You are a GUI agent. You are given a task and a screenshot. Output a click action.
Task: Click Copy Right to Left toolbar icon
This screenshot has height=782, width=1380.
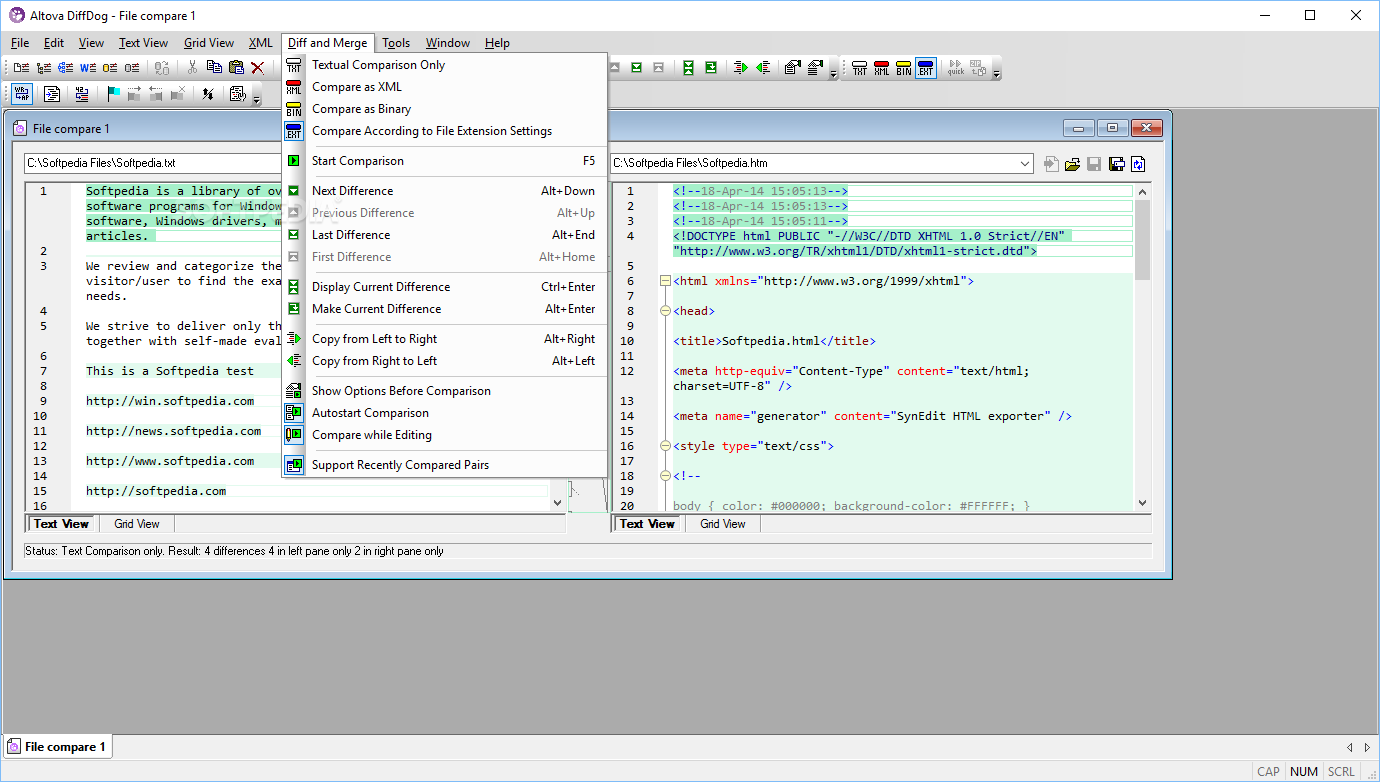pyautogui.click(x=763, y=67)
